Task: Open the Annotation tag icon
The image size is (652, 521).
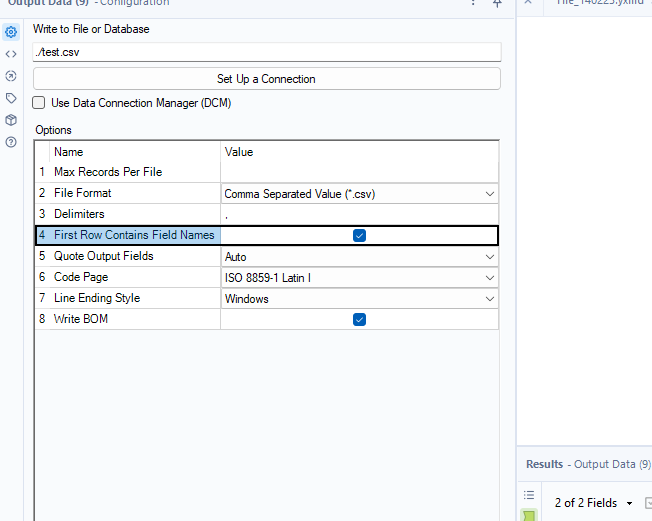Action: (x=11, y=98)
